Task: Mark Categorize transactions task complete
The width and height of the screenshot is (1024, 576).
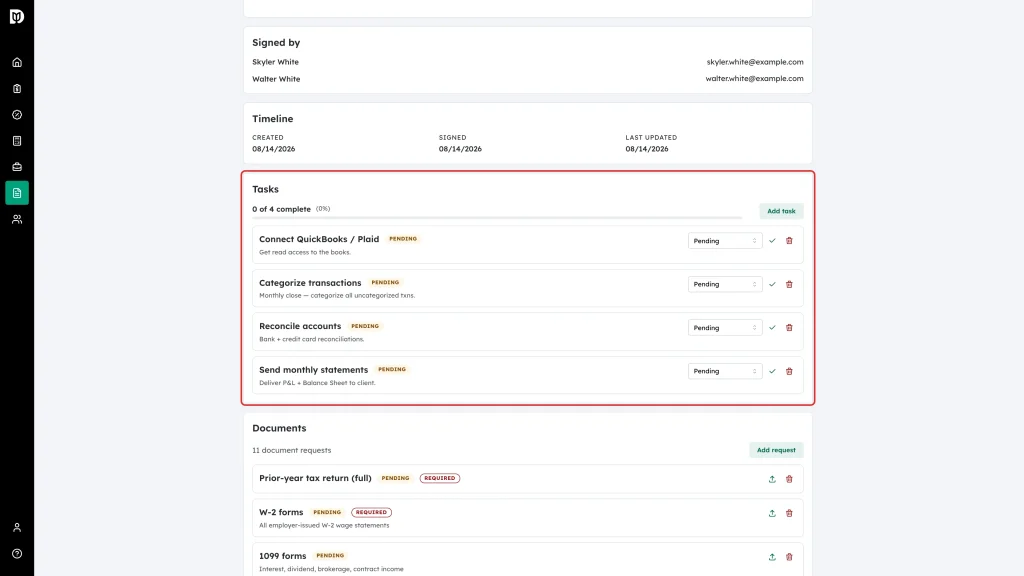Action: point(773,285)
